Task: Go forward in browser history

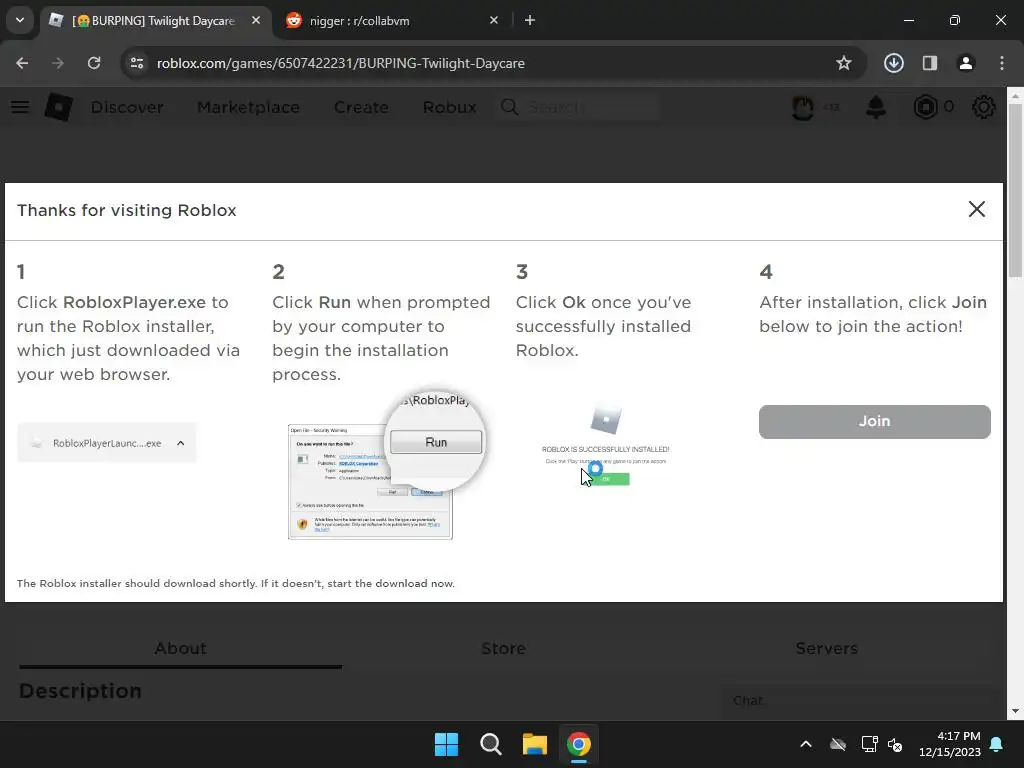Action: pos(58,63)
